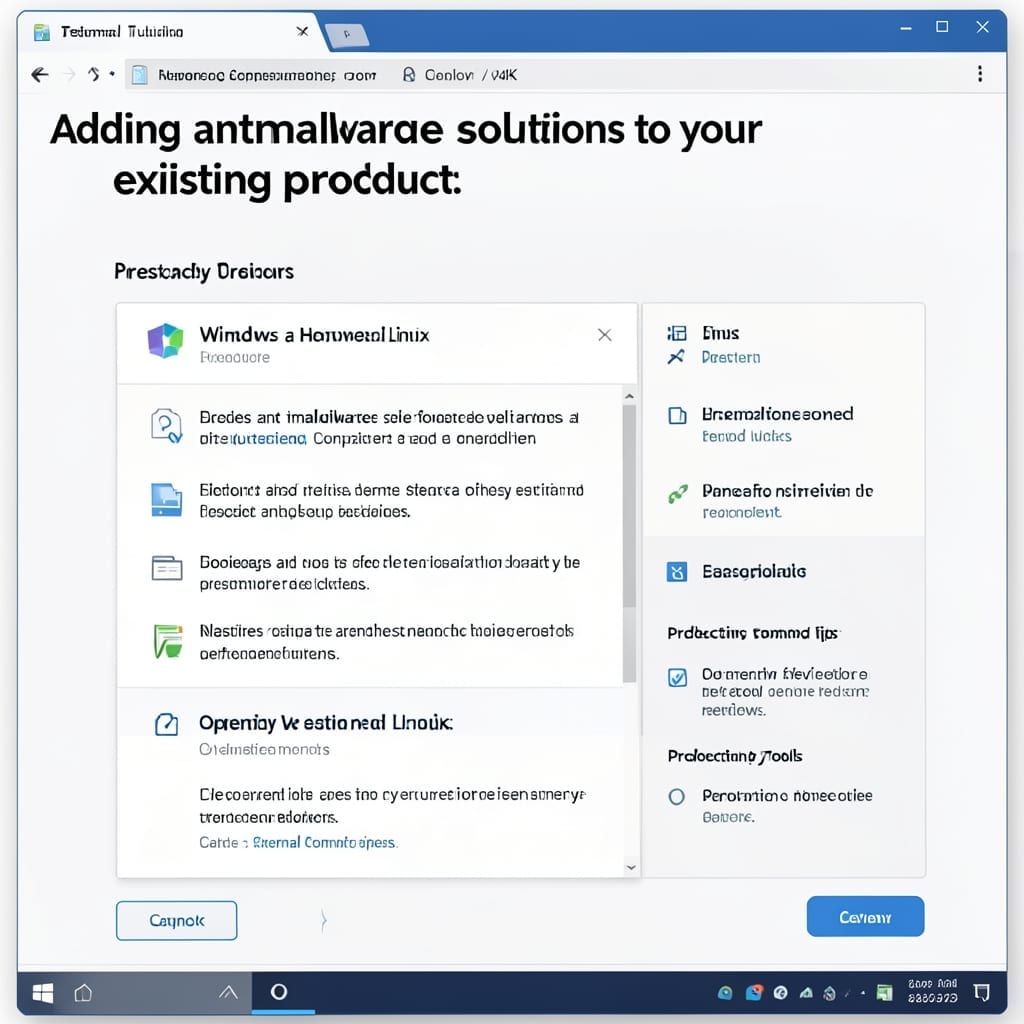Click the Praloectiang Tools heading
Image resolution: width=1024 pixels, height=1024 pixels.
pos(735,756)
